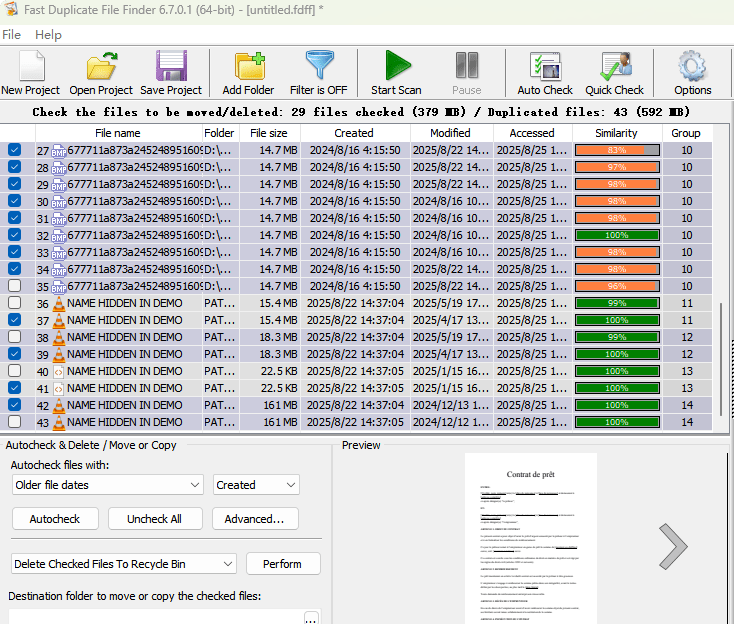Check the file in row 35

click(15, 286)
